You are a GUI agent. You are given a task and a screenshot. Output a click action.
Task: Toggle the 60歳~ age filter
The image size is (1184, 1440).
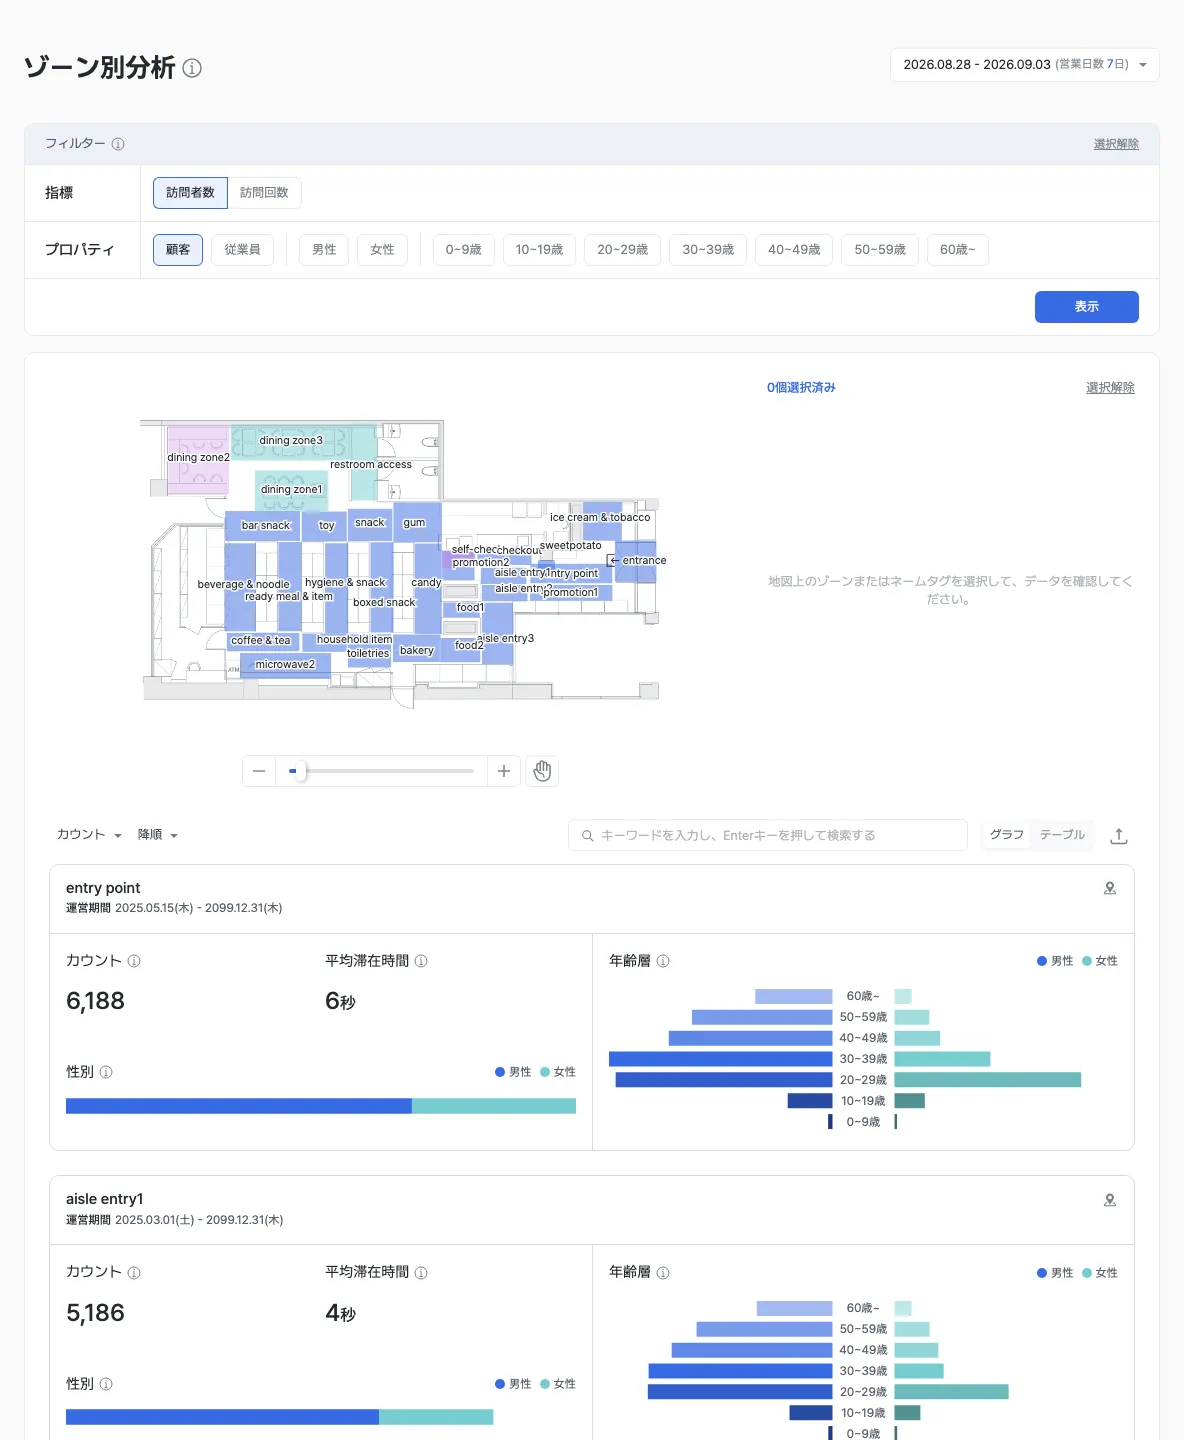[957, 250]
